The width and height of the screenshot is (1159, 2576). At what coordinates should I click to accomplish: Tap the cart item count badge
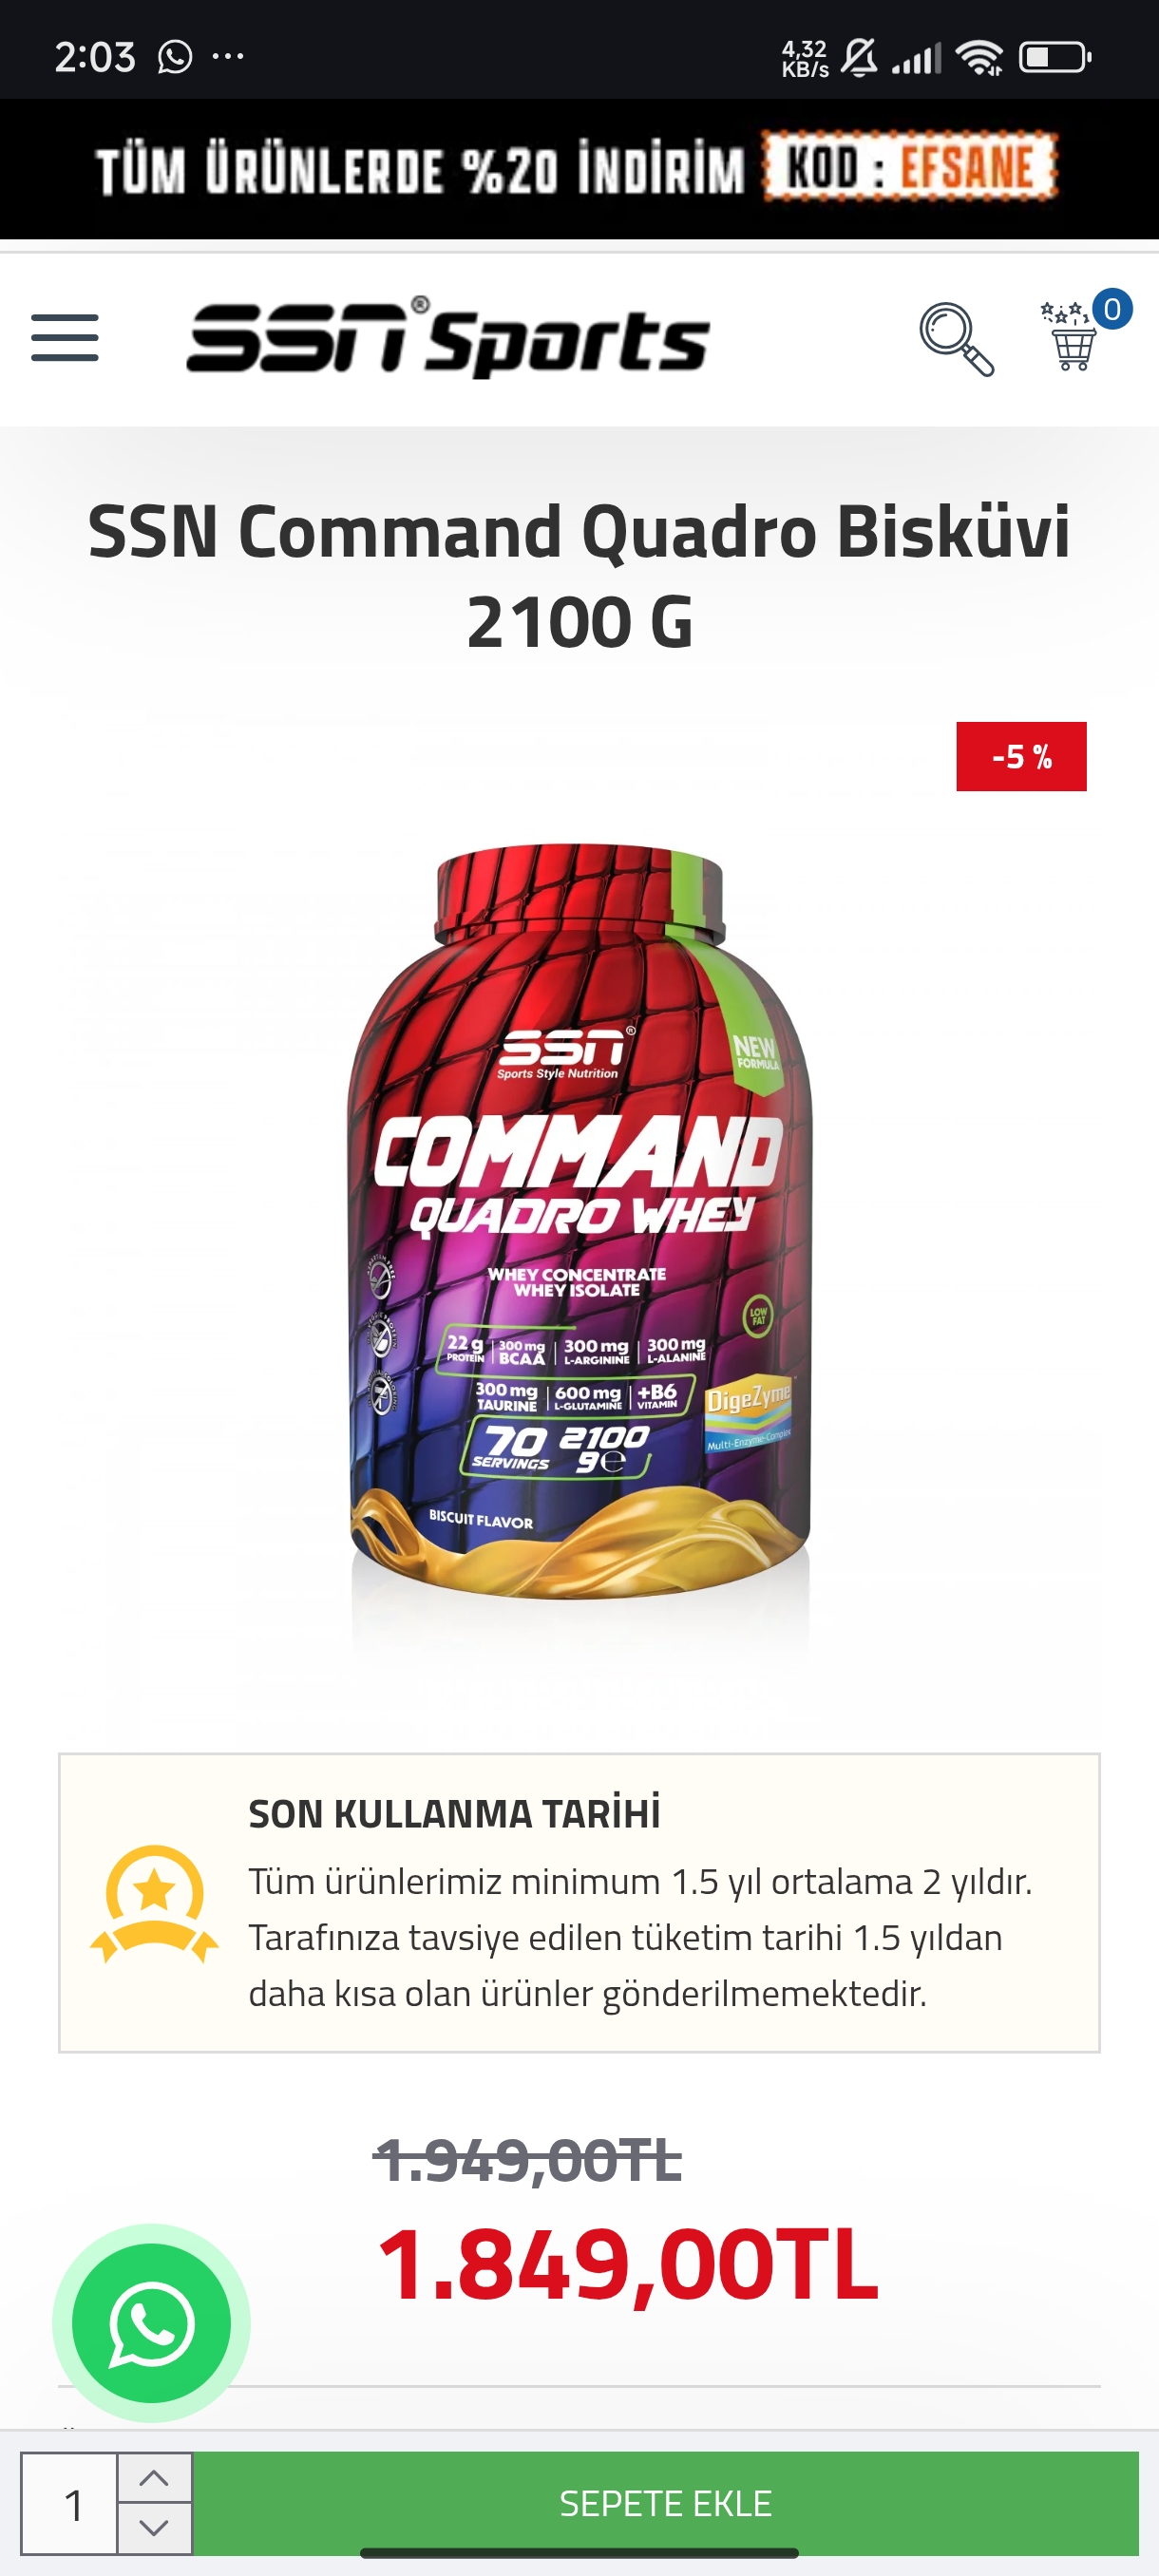1112,309
